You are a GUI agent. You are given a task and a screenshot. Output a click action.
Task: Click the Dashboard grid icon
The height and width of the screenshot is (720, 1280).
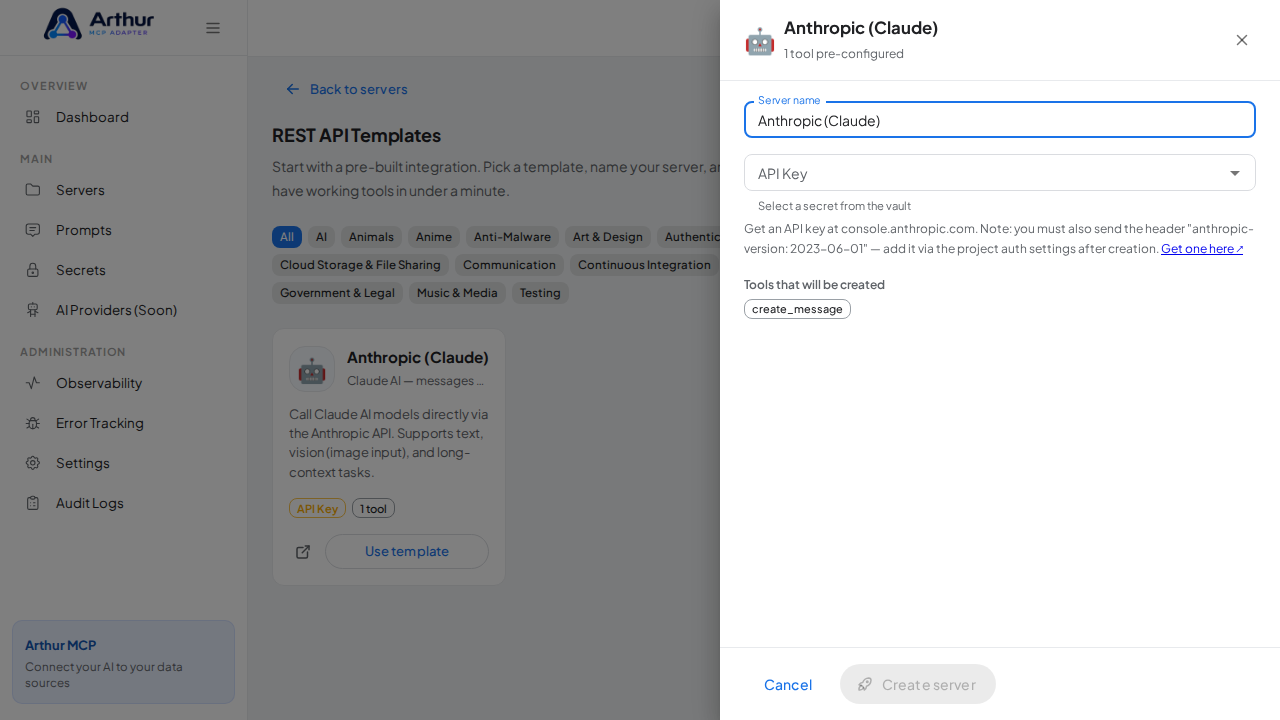(33, 117)
